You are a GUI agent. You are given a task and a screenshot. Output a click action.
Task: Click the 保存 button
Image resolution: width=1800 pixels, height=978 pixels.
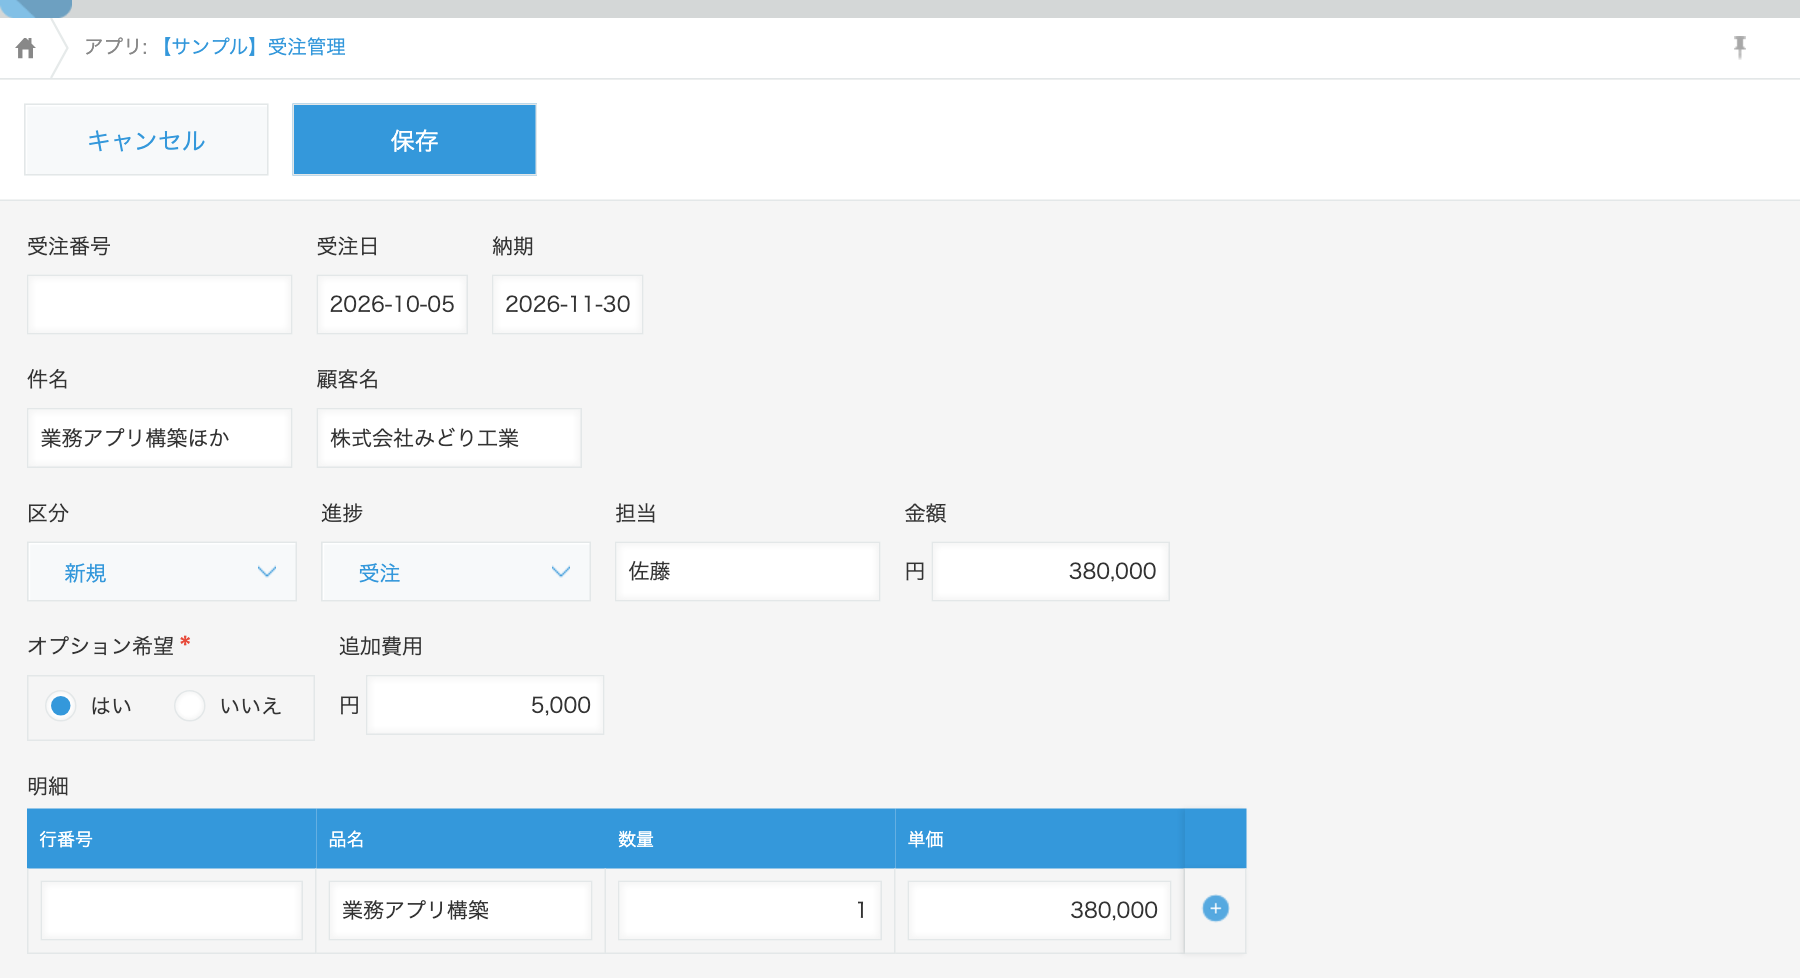click(x=414, y=140)
